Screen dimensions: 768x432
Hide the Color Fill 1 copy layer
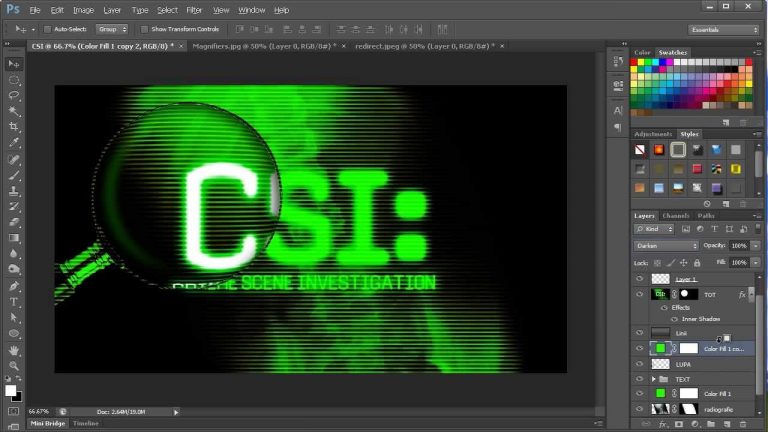(639, 349)
